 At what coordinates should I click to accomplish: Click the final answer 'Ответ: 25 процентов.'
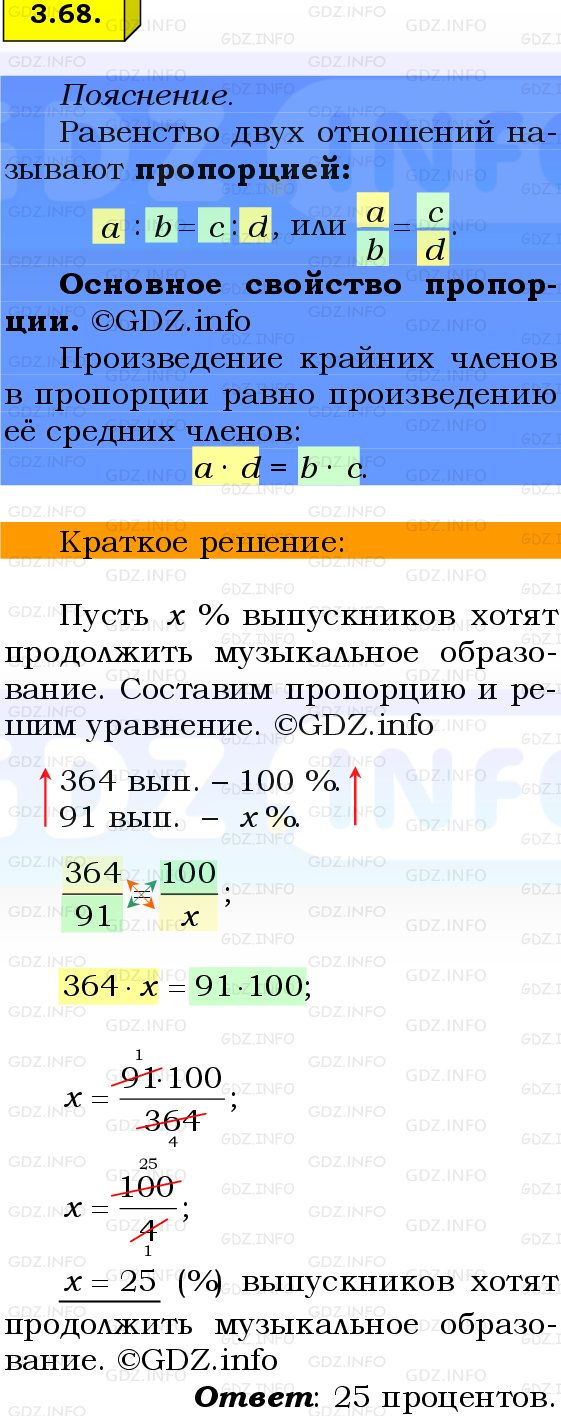pyautogui.click(x=374, y=1396)
